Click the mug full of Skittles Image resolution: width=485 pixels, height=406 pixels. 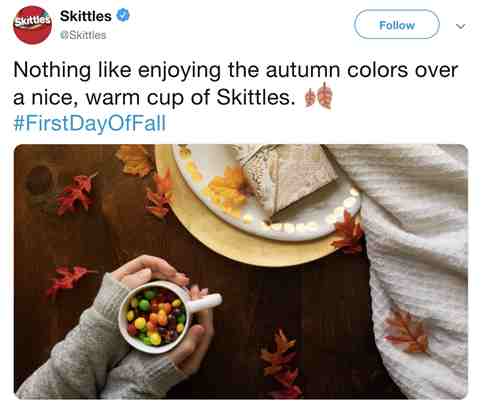(156, 317)
